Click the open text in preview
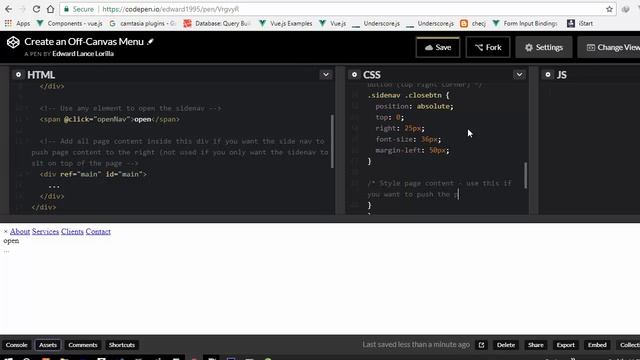The image size is (640, 360). [x=11, y=241]
